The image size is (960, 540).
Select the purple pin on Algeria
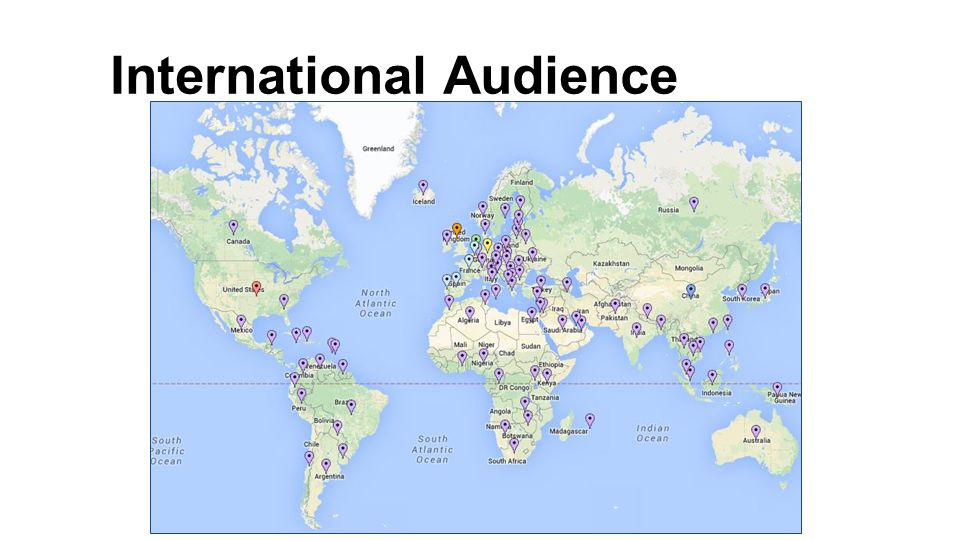coord(470,313)
